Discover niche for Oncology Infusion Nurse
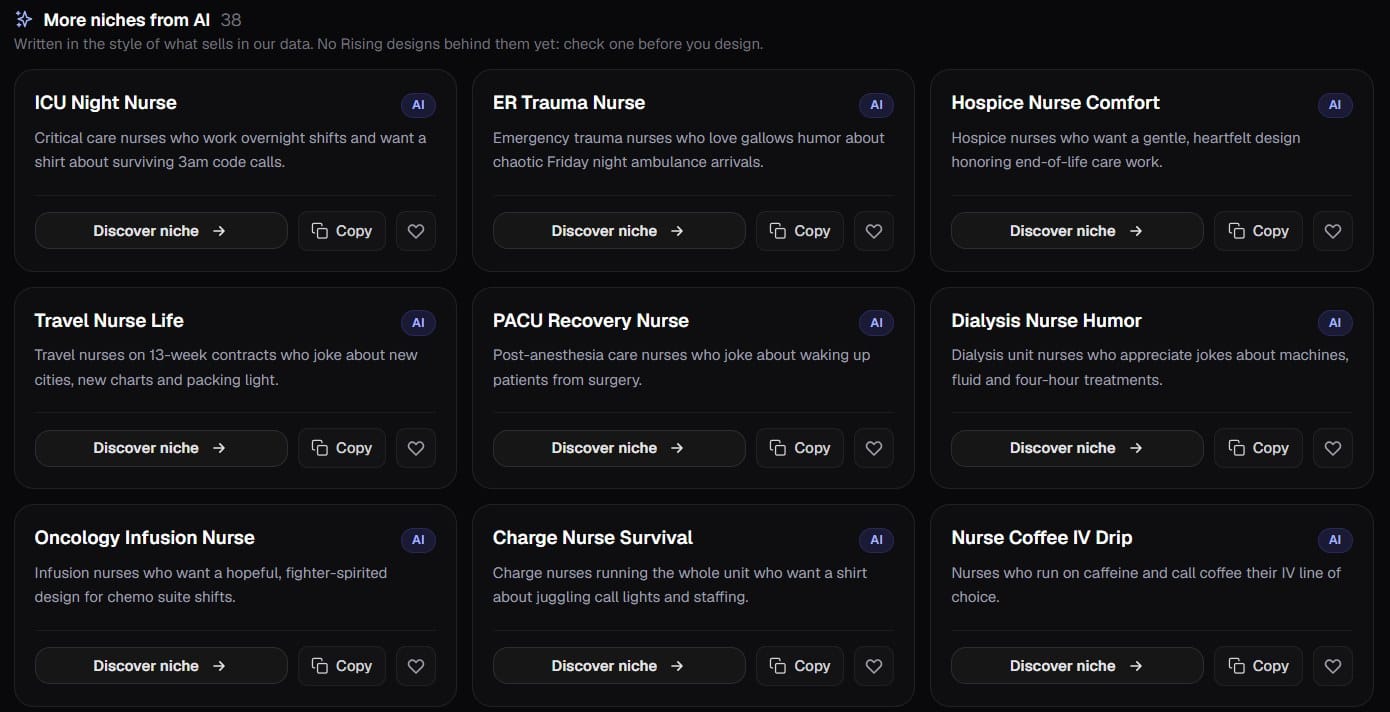Image resolution: width=1390 pixels, height=712 pixels. [x=161, y=666]
